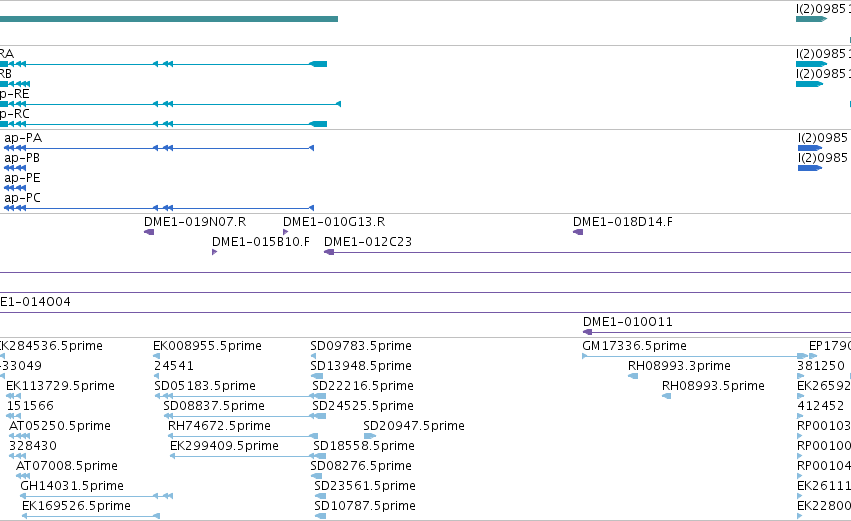The image size is (851, 521).
Task: Select the ap-PB protein arrows
Action: coord(15,168)
